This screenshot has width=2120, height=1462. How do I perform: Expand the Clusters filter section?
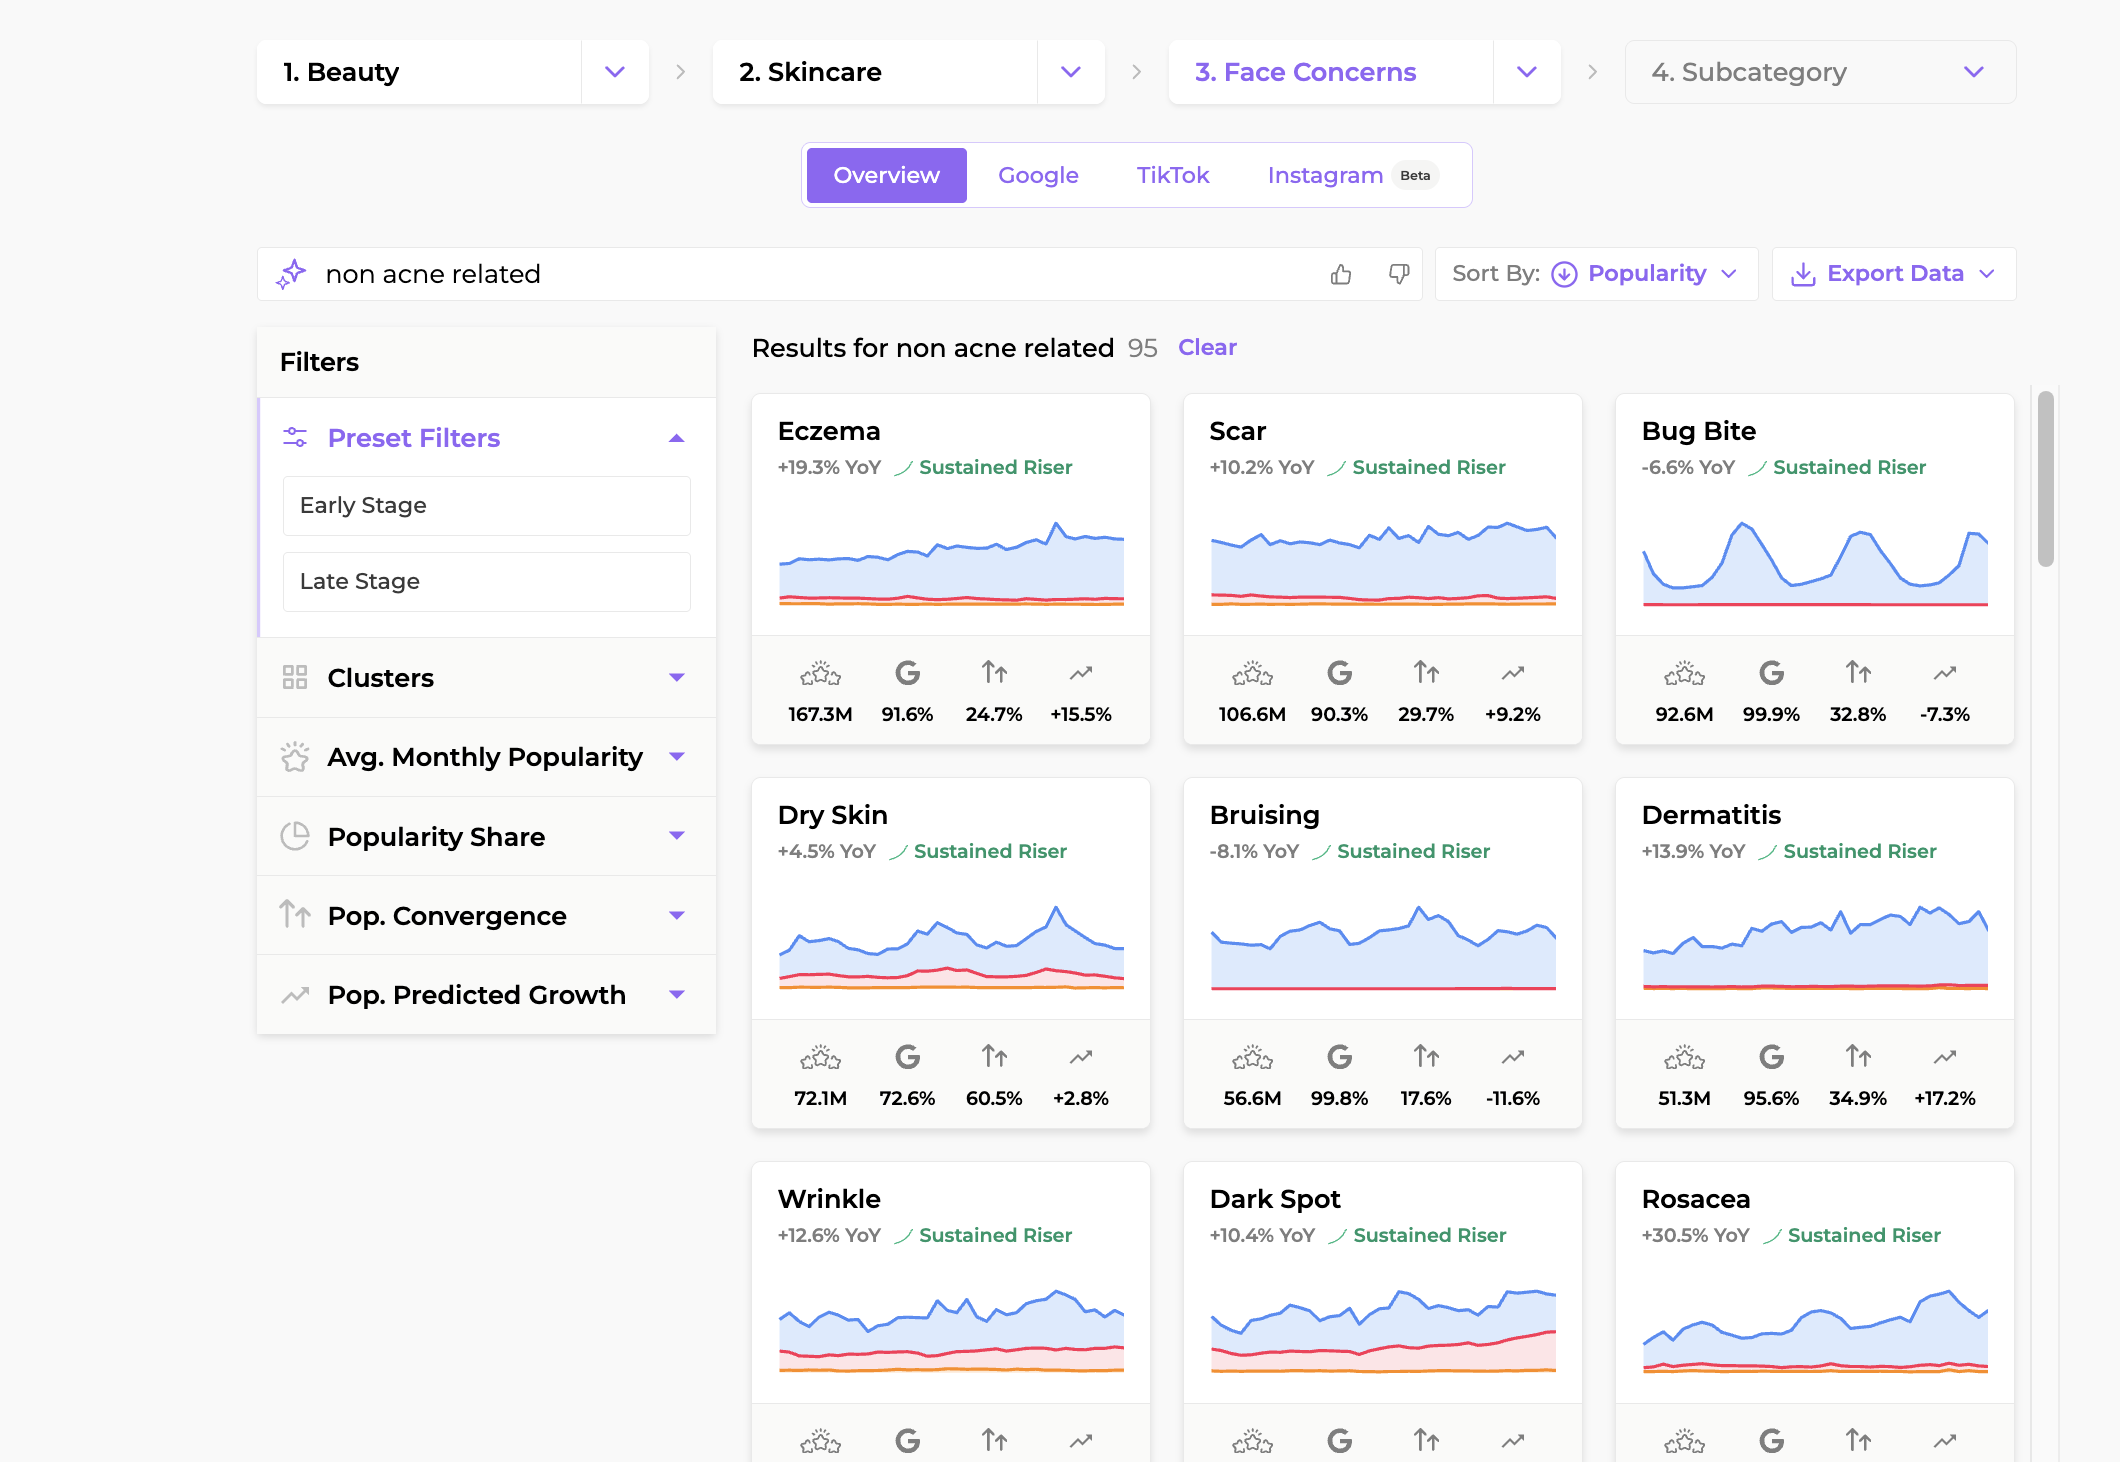[x=677, y=678]
